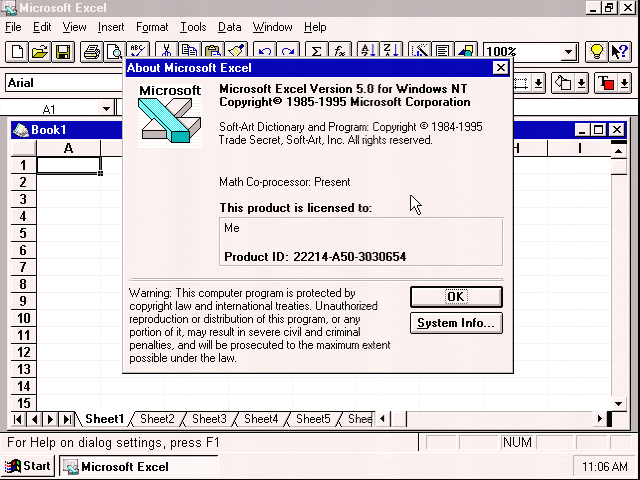The width and height of the screenshot is (640, 480).
Task: Click the vertical scrollbar up arrow
Action: click(x=619, y=151)
